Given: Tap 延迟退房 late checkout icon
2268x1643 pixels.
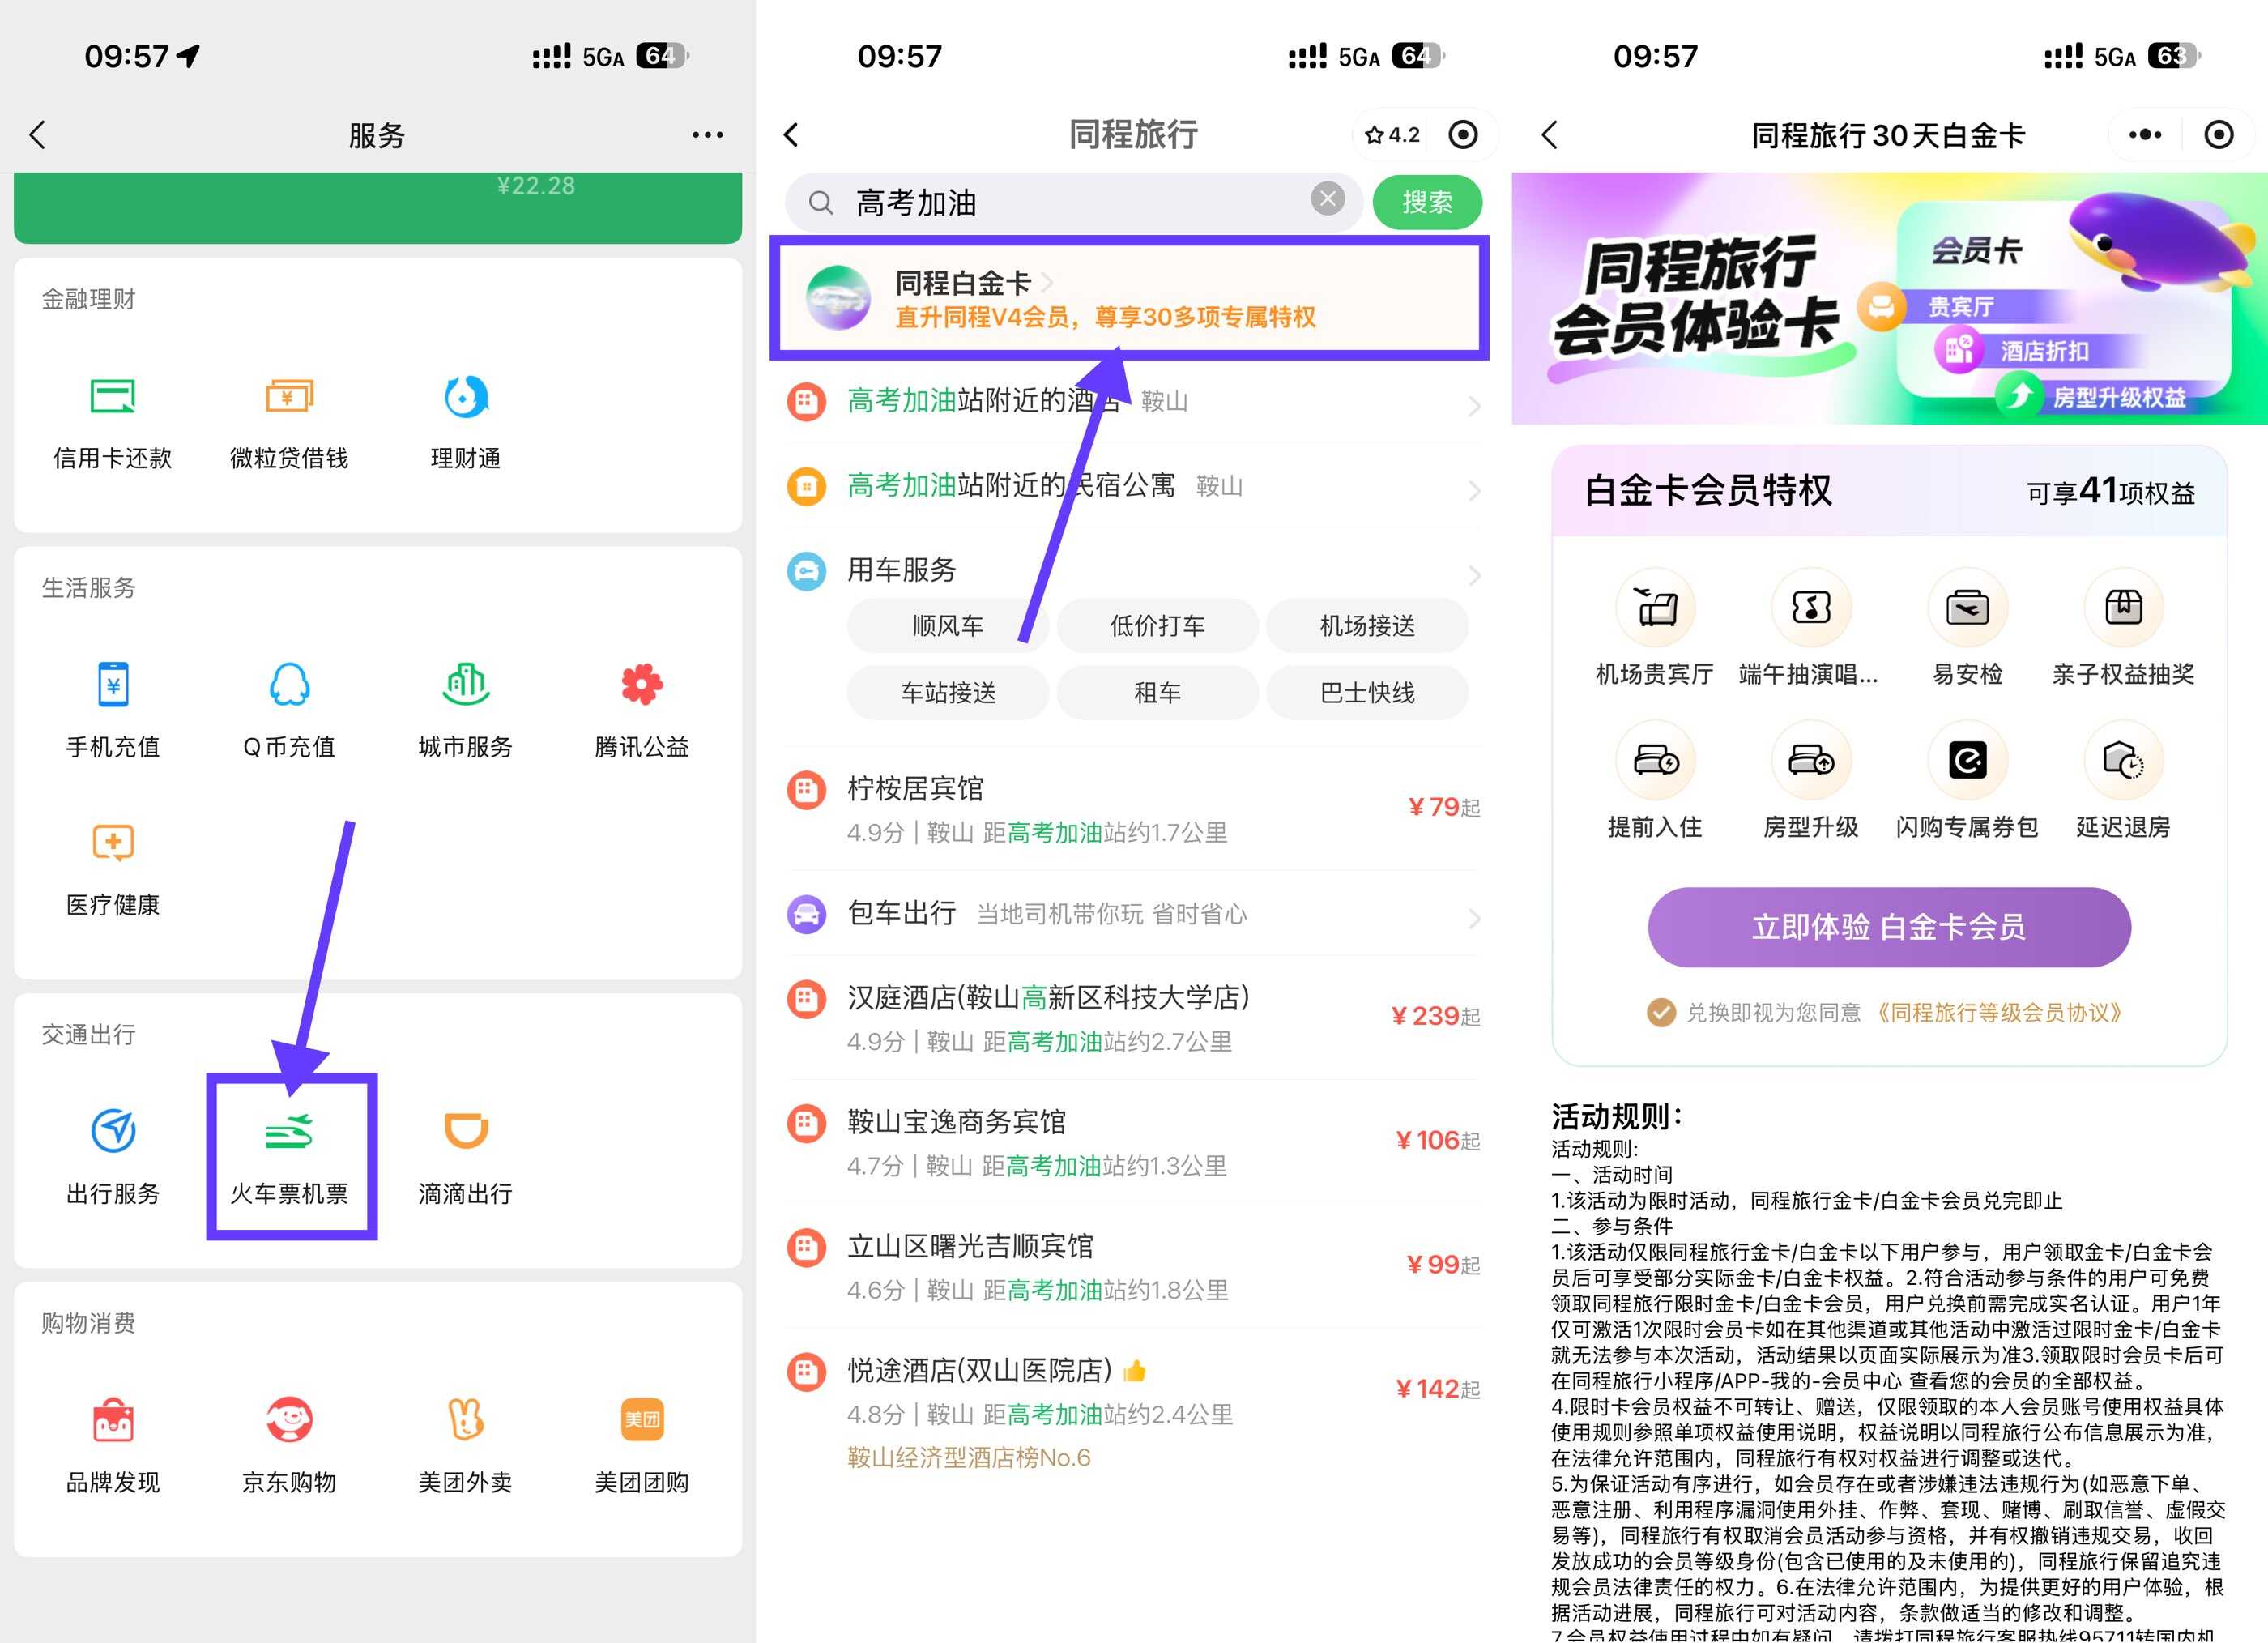Looking at the screenshot, I should (2123, 761).
